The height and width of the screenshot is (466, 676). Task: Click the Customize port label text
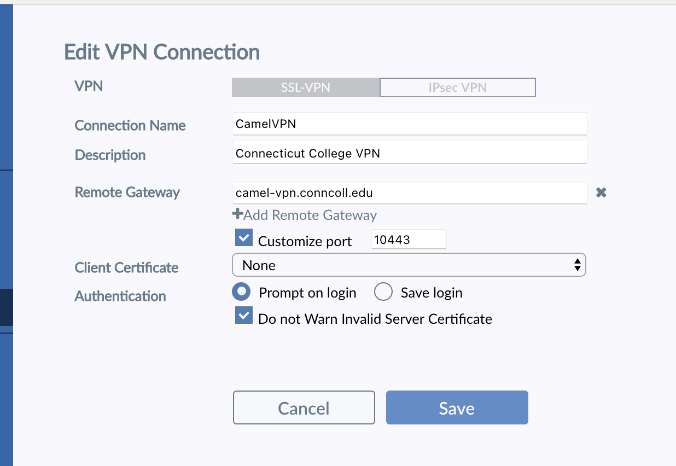(x=305, y=241)
